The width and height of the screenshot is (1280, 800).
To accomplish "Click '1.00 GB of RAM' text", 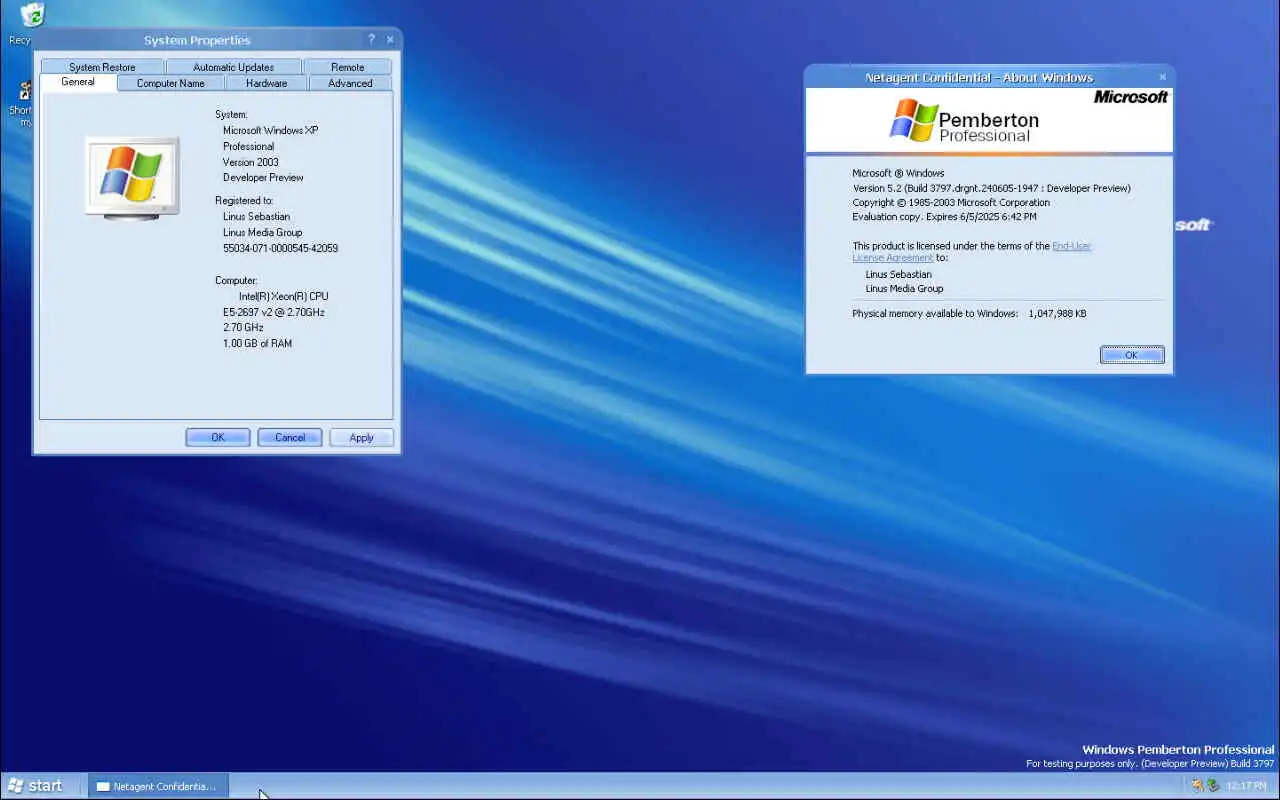I will coord(257,343).
